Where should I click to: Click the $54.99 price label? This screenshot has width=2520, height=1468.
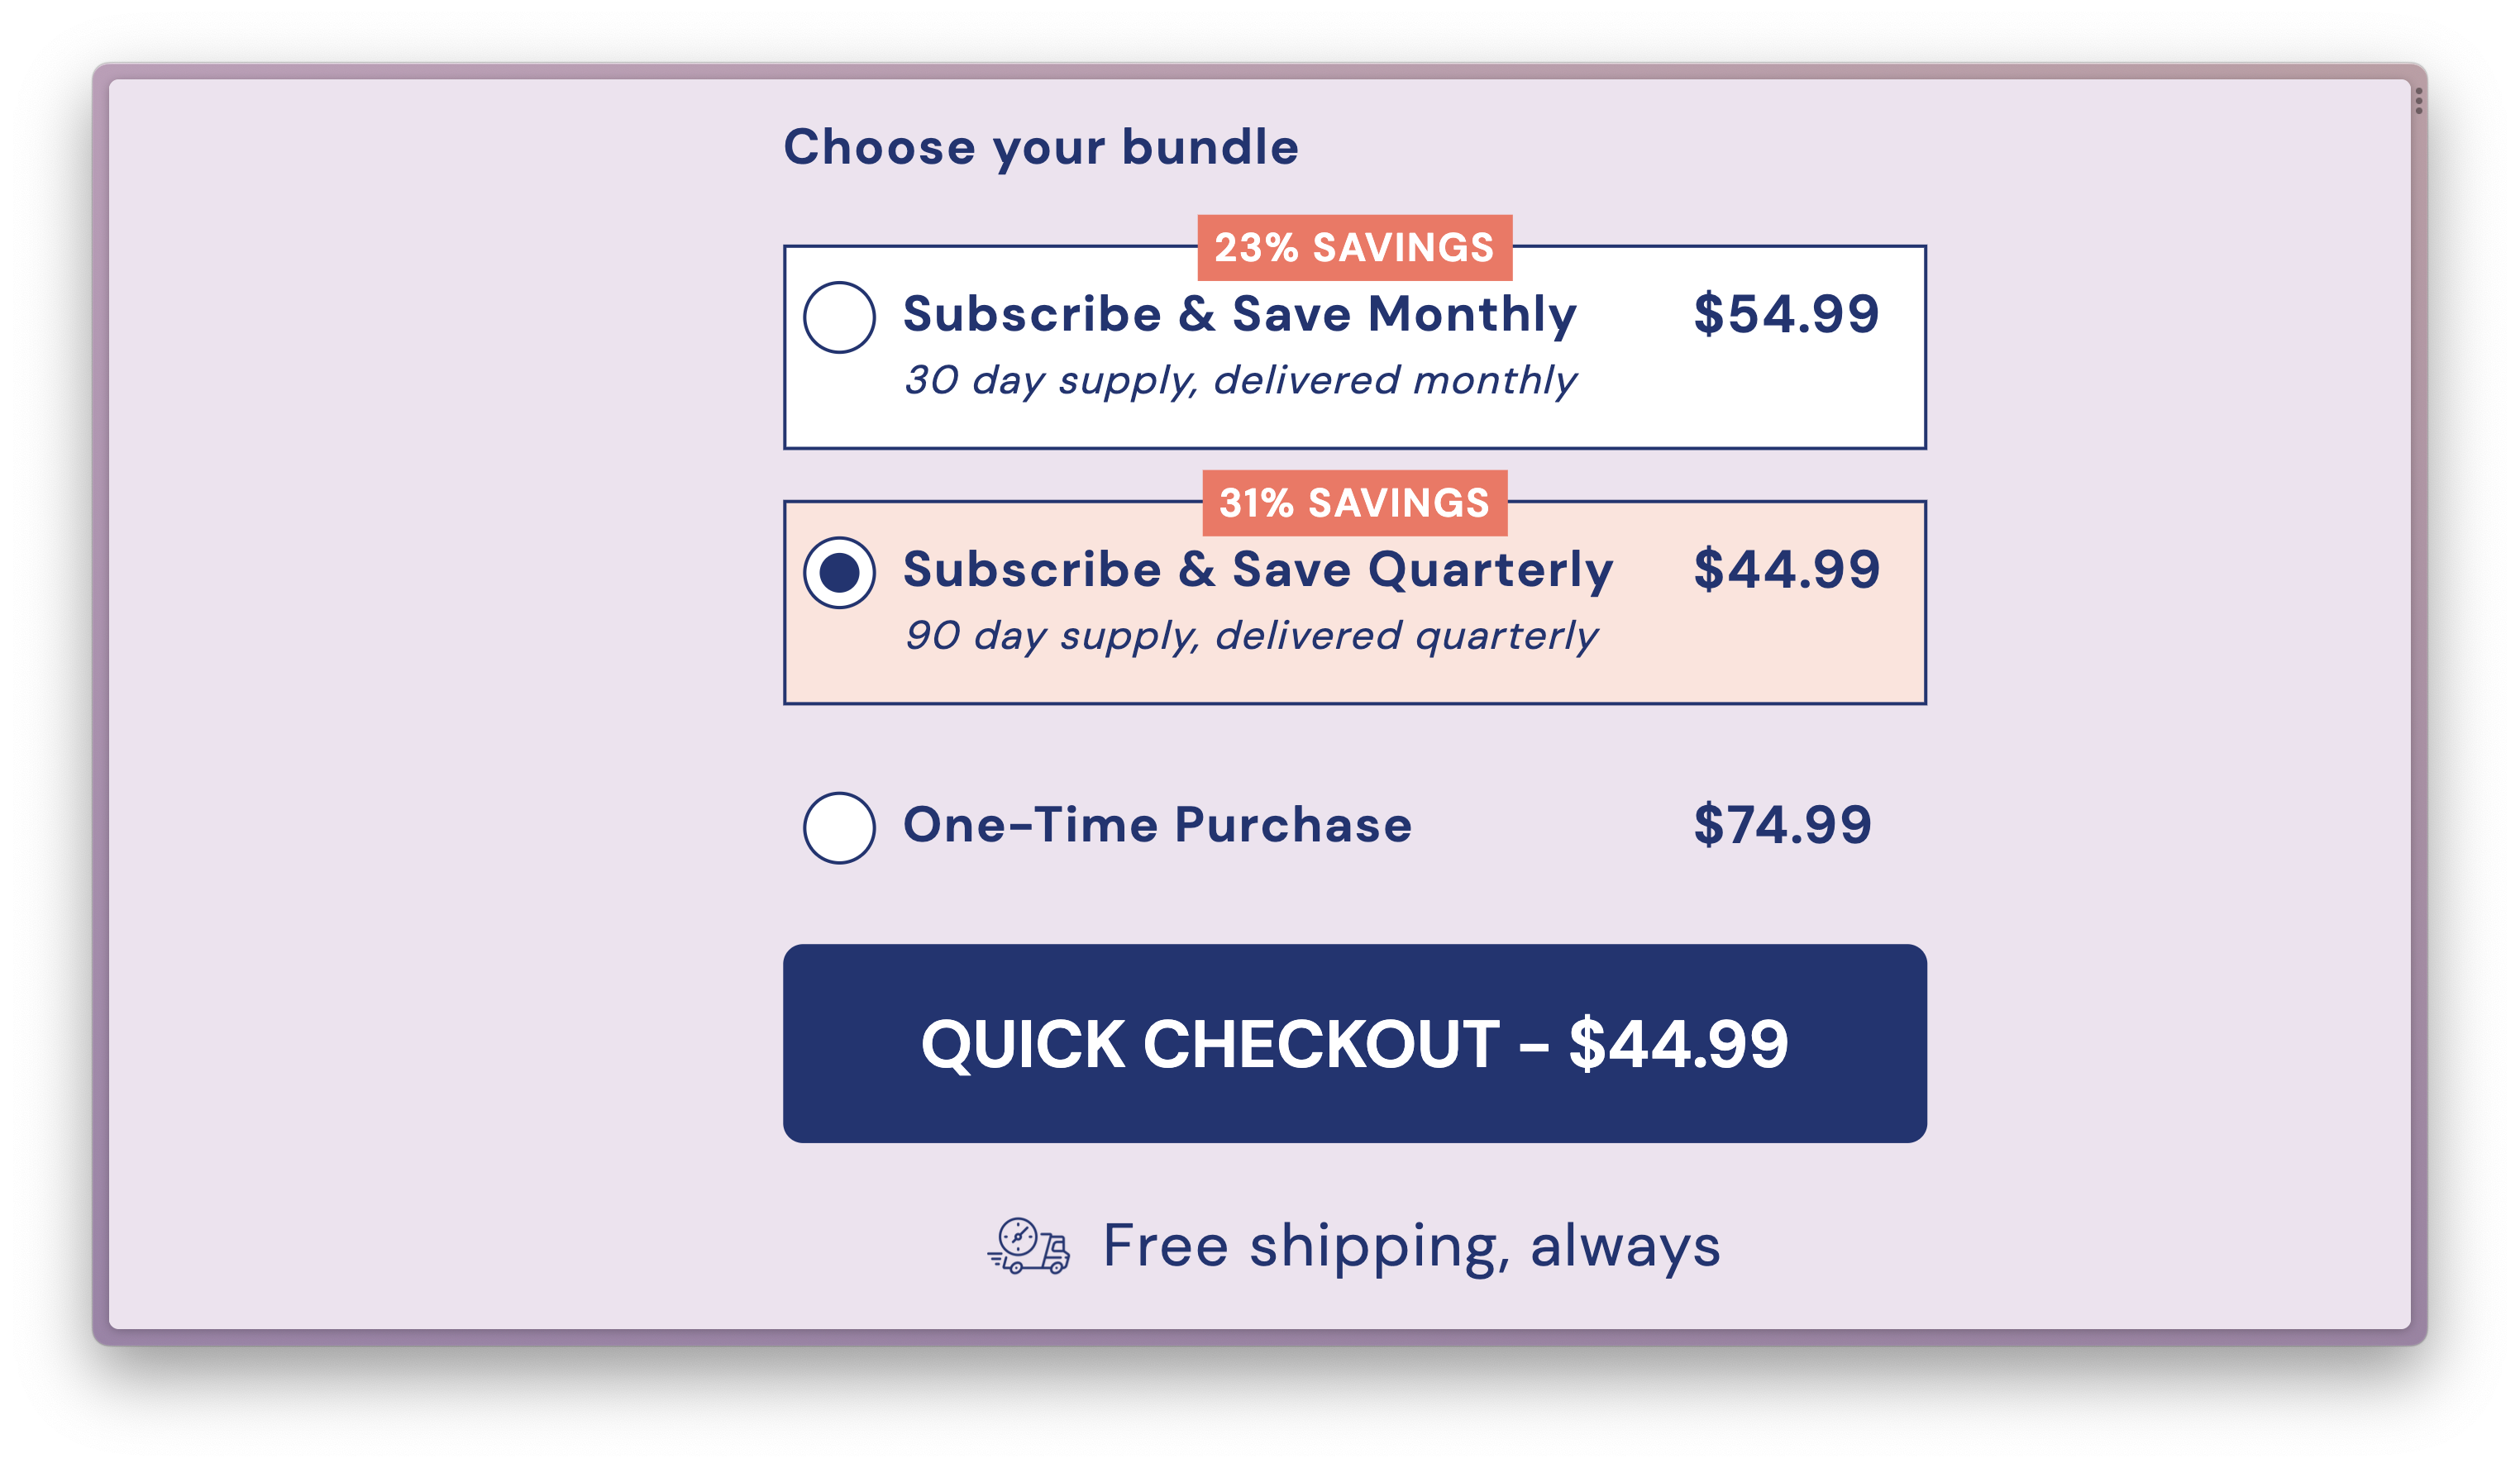click(x=1786, y=314)
